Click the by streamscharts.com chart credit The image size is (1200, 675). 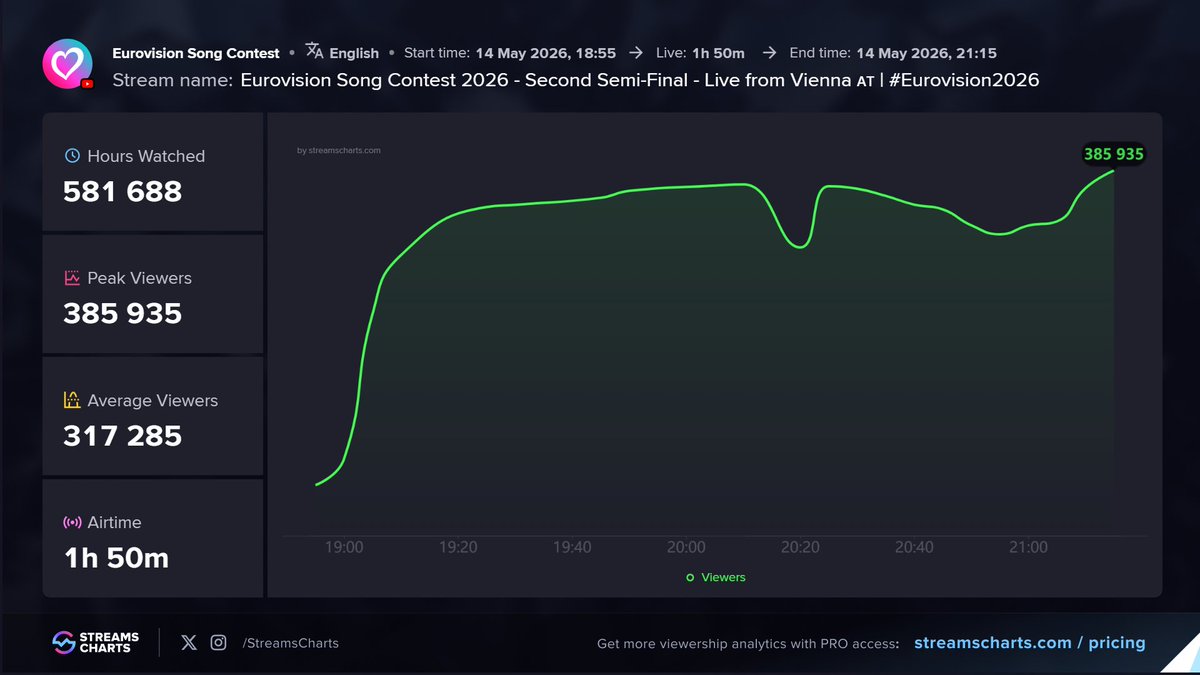(339, 151)
